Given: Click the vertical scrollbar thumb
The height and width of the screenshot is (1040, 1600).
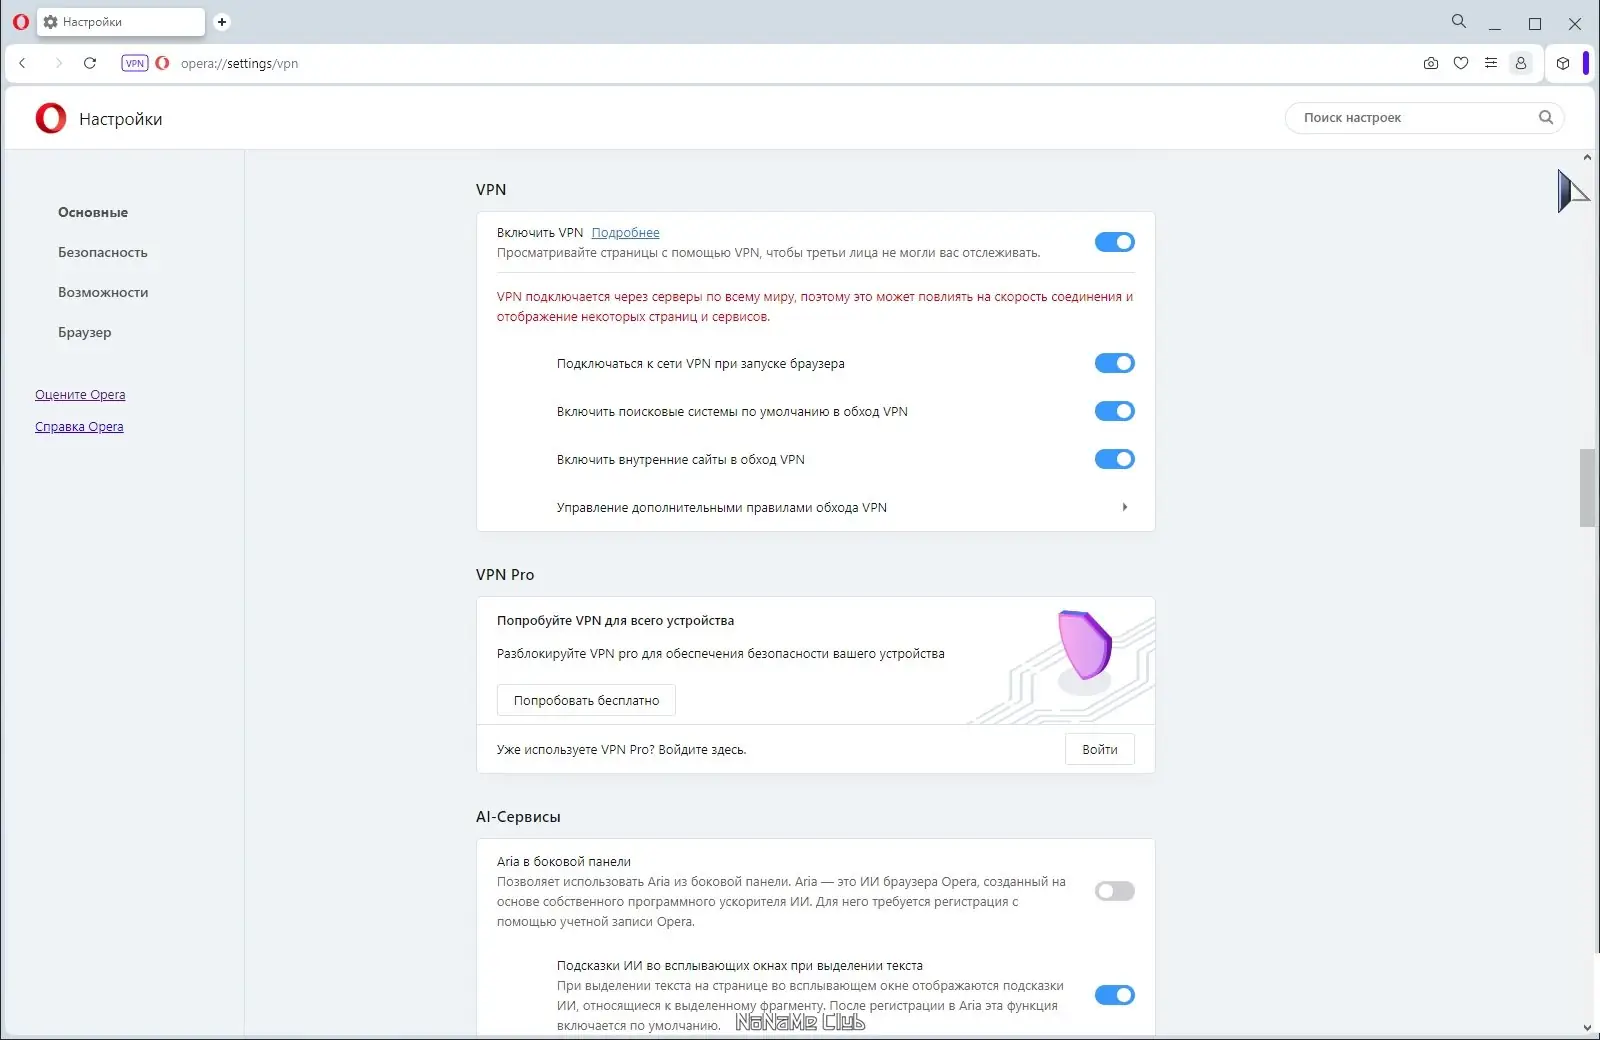Looking at the screenshot, I should [1587, 488].
